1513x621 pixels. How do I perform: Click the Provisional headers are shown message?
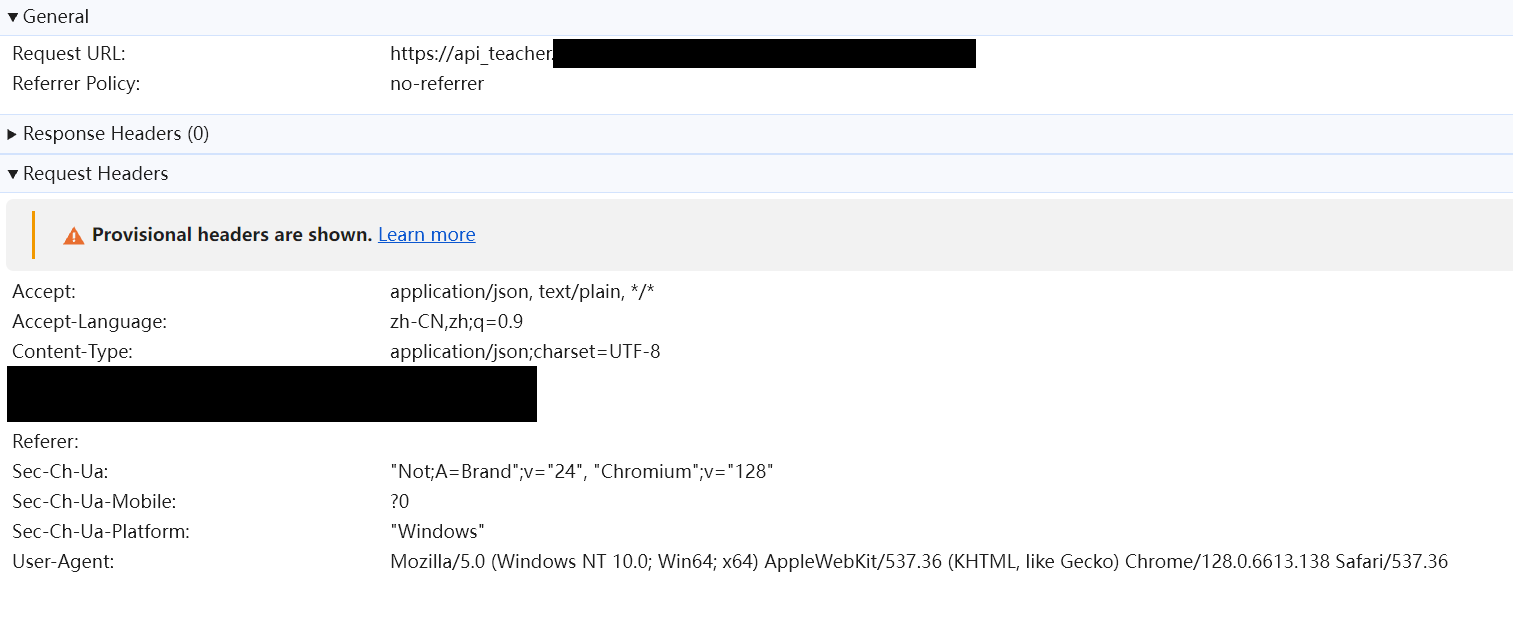[x=232, y=235]
